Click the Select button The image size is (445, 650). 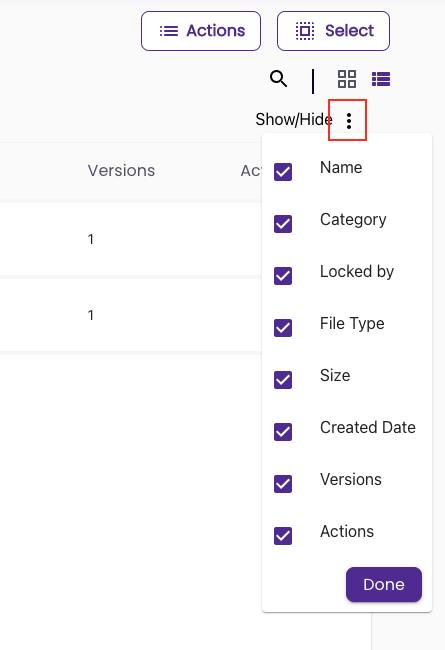[333, 31]
